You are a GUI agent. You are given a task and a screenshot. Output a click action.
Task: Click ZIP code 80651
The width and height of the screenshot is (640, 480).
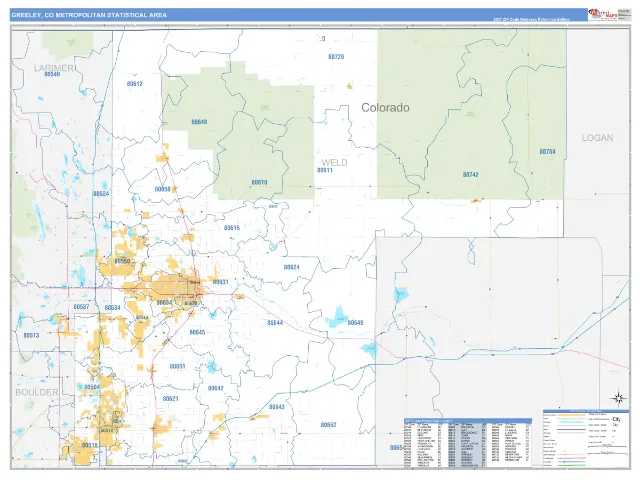click(177, 366)
